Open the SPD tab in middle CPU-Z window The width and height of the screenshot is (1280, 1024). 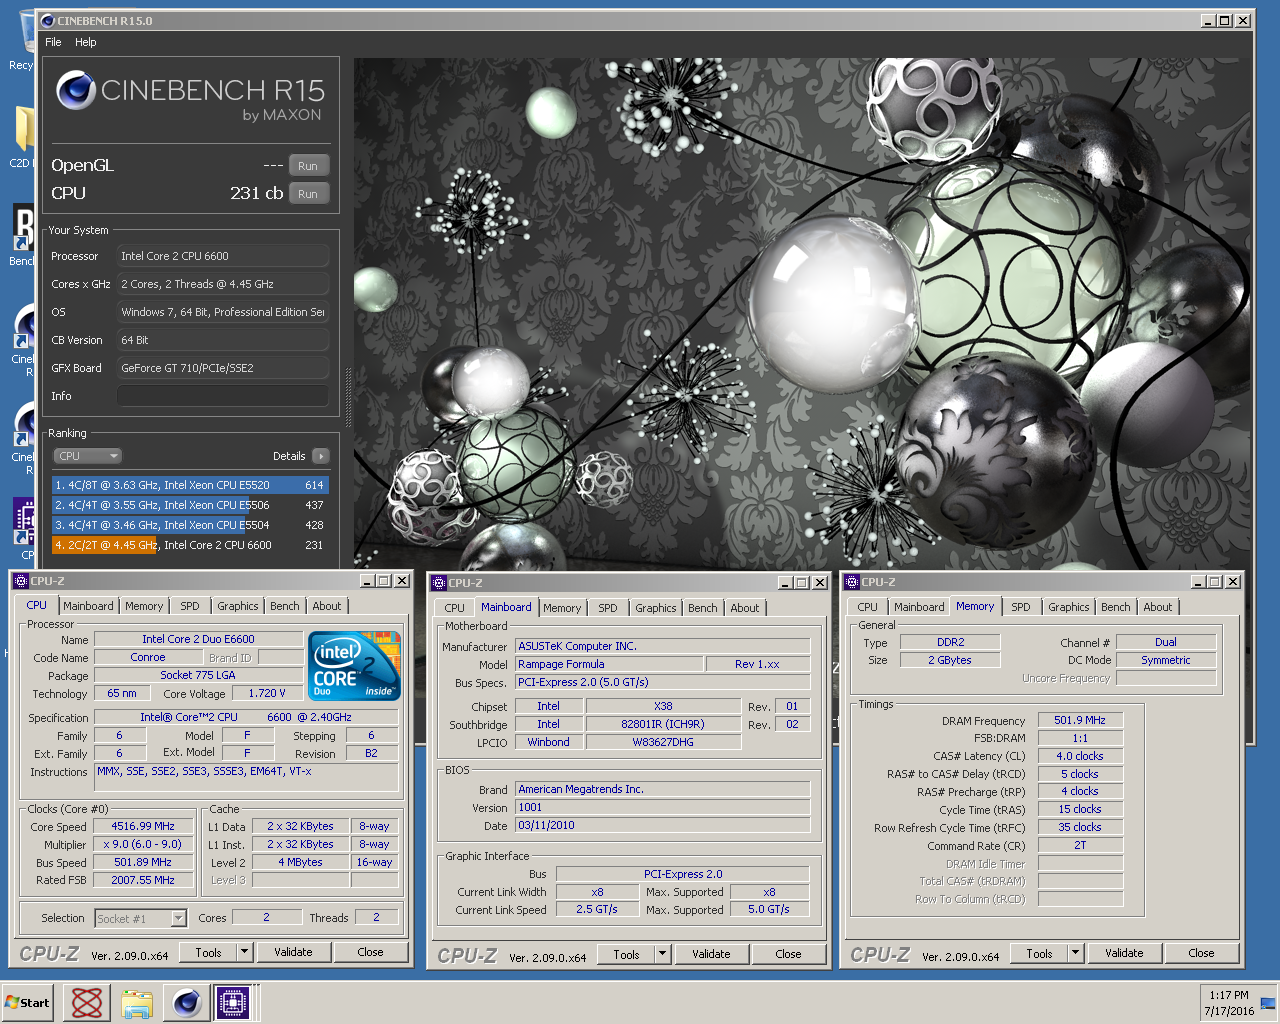click(608, 608)
